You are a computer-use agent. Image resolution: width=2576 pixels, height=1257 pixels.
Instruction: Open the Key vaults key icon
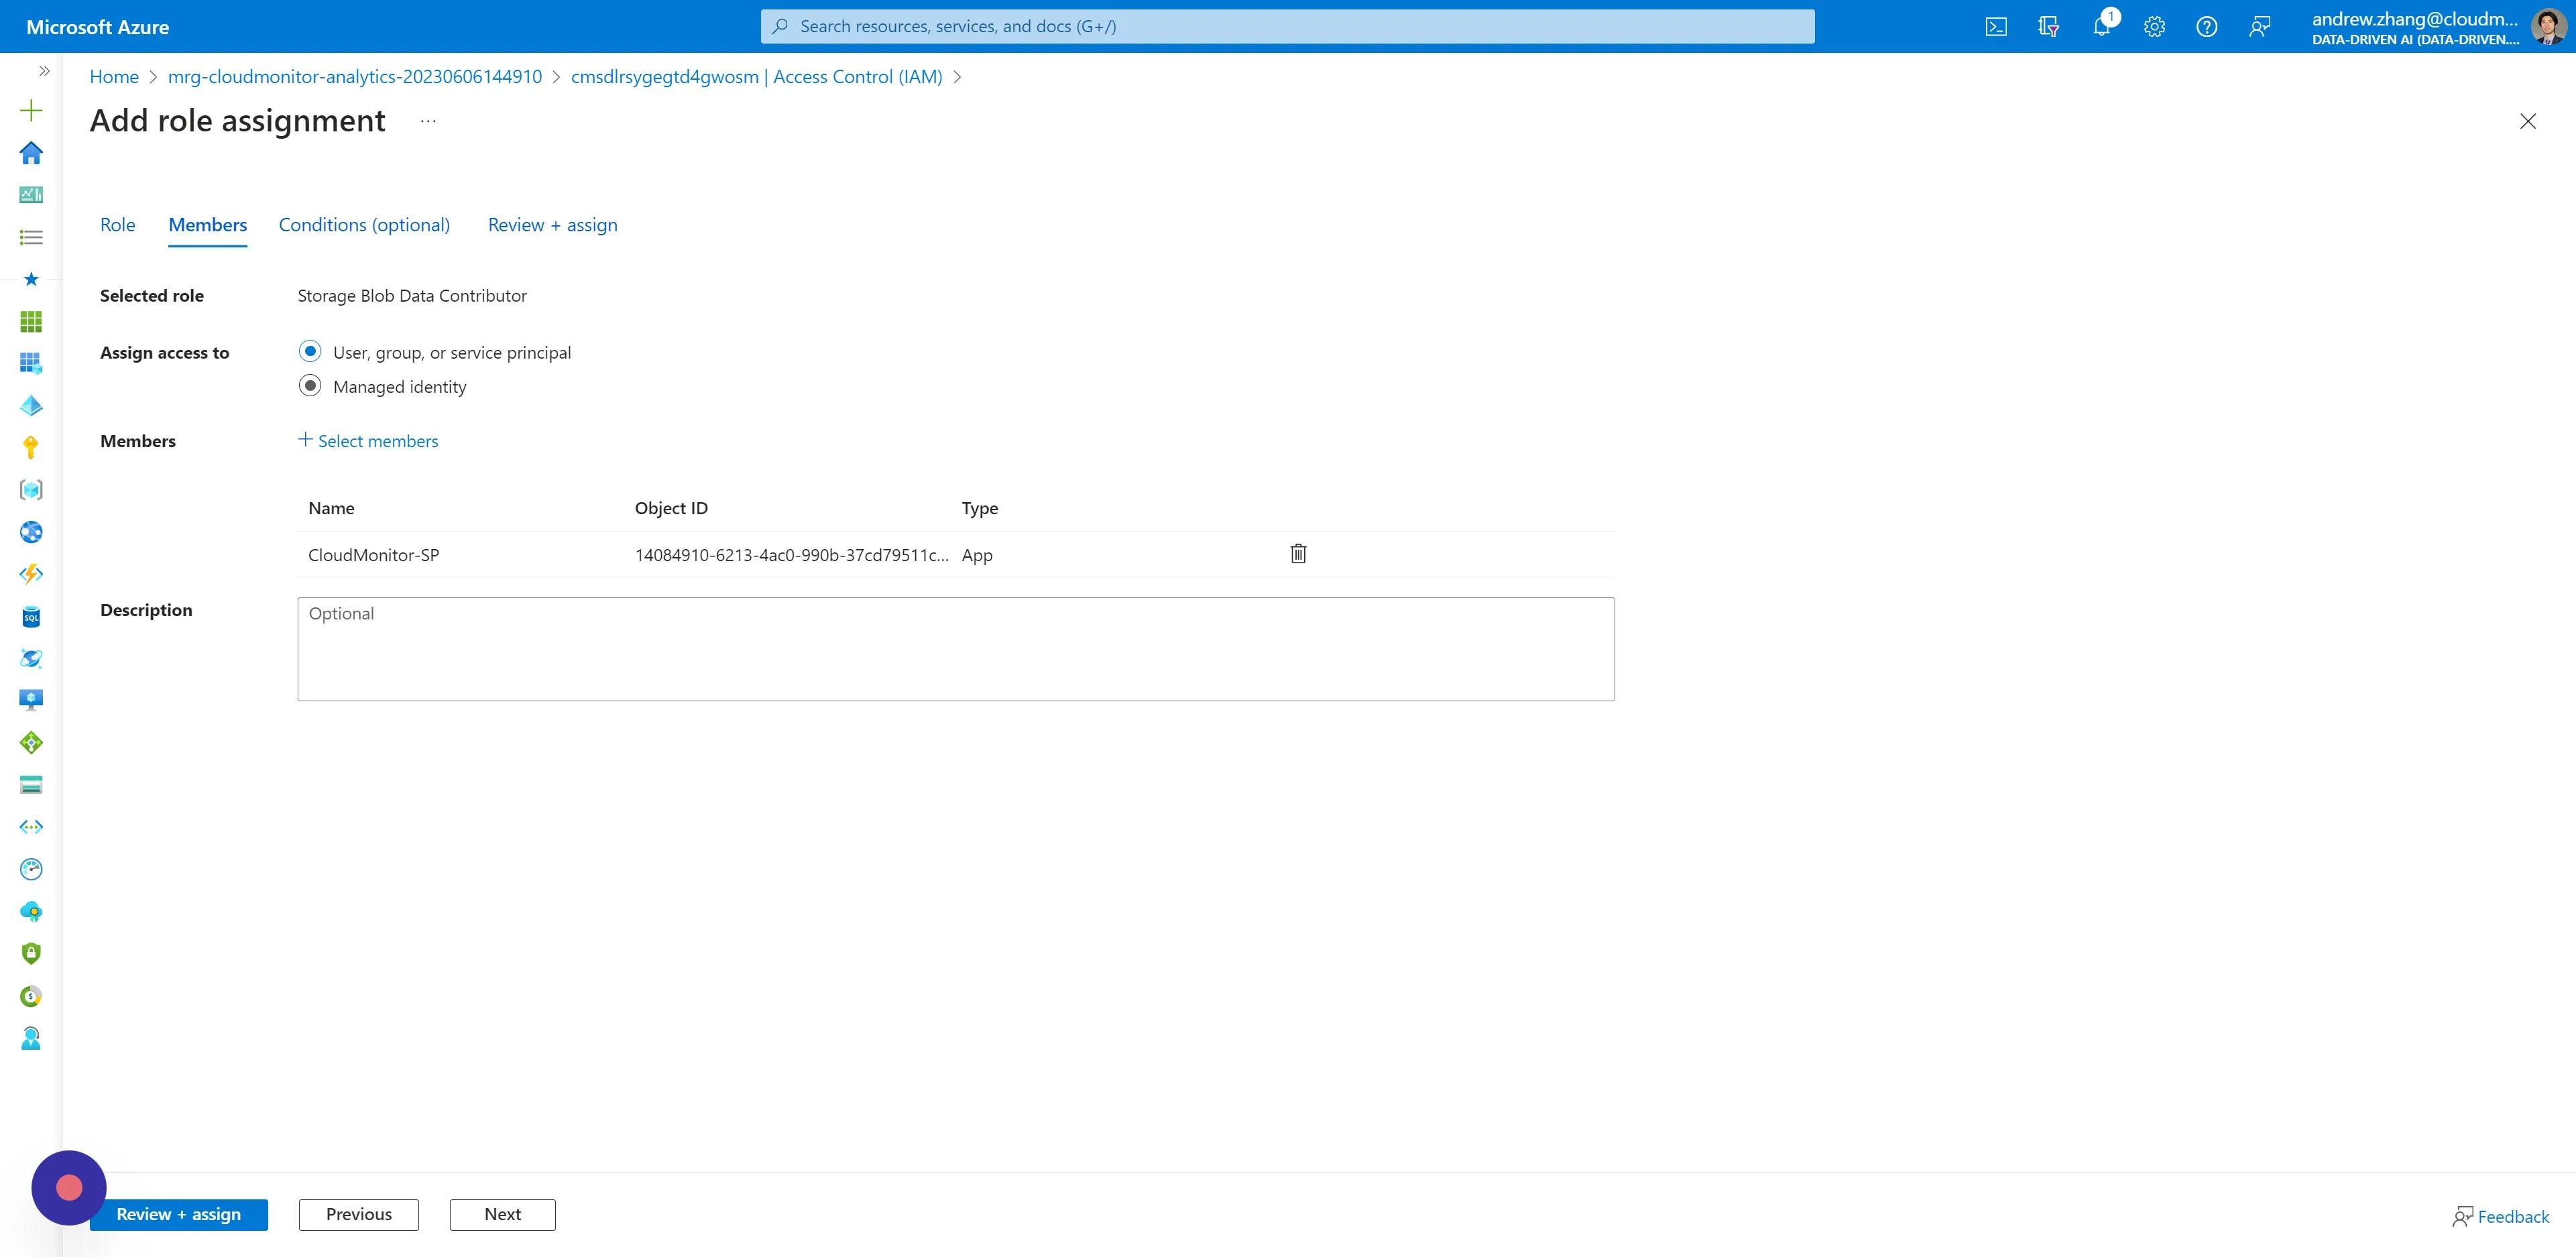tap(31, 447)
